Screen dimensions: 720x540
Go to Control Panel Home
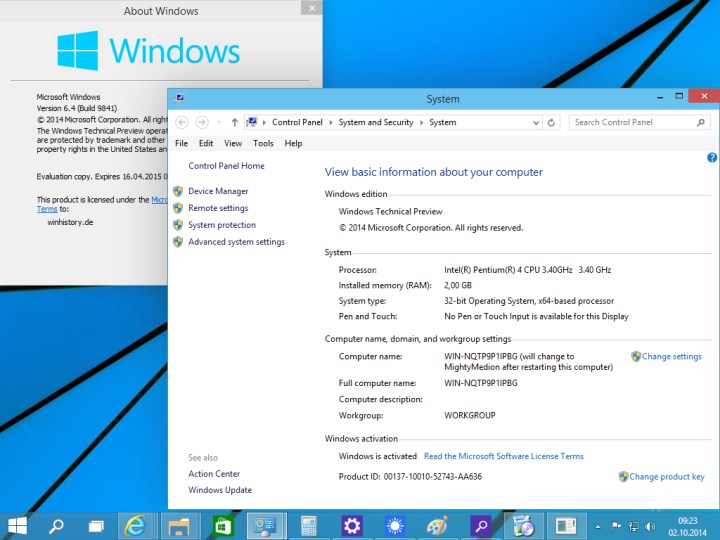[226, 166]
